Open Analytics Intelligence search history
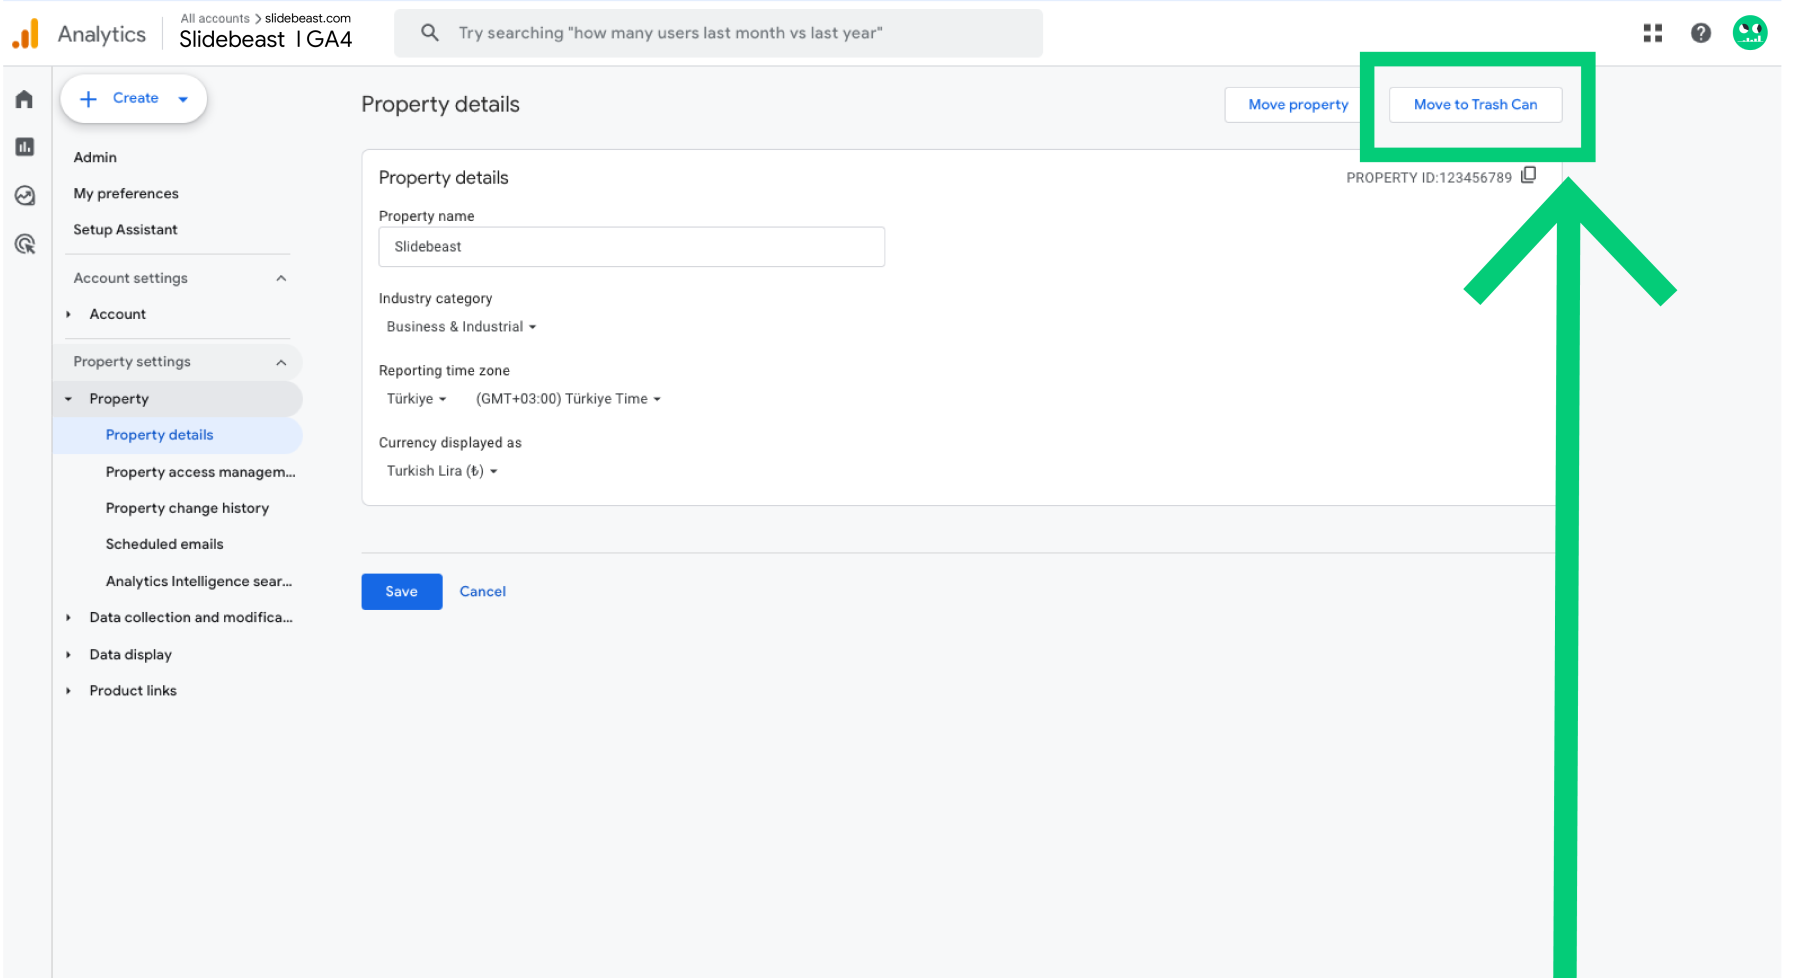Screen dimensions: 1800x978 coord(199,581)
